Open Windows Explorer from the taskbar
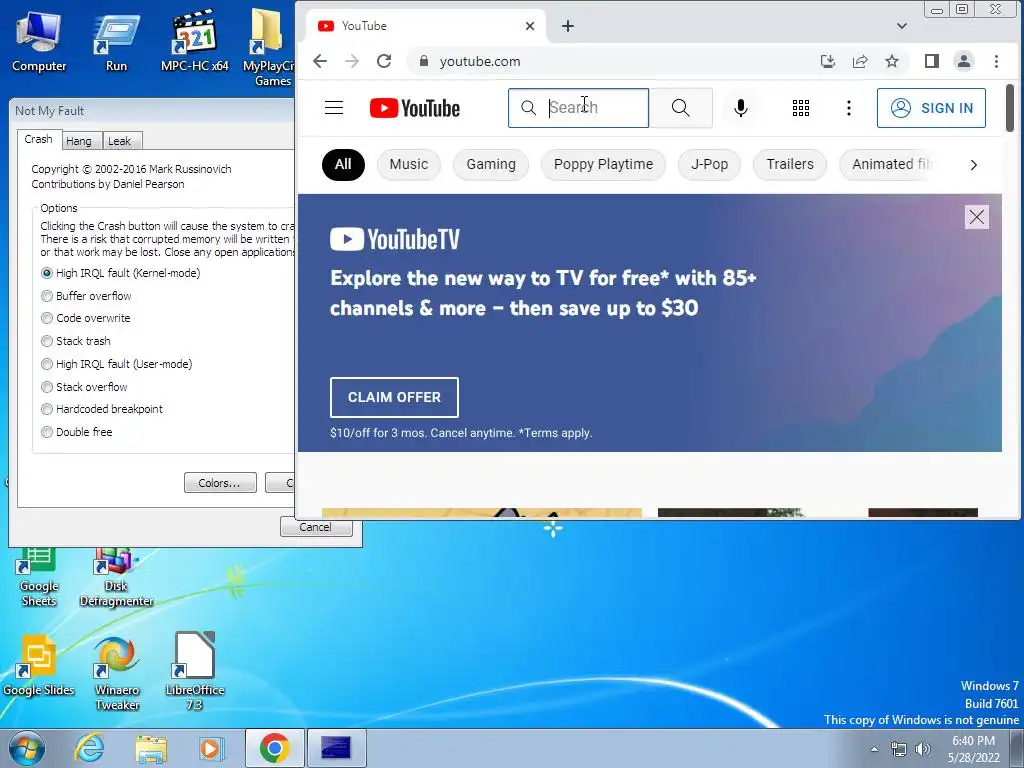This screenshot has height=768, width=1024. point(151,748)
